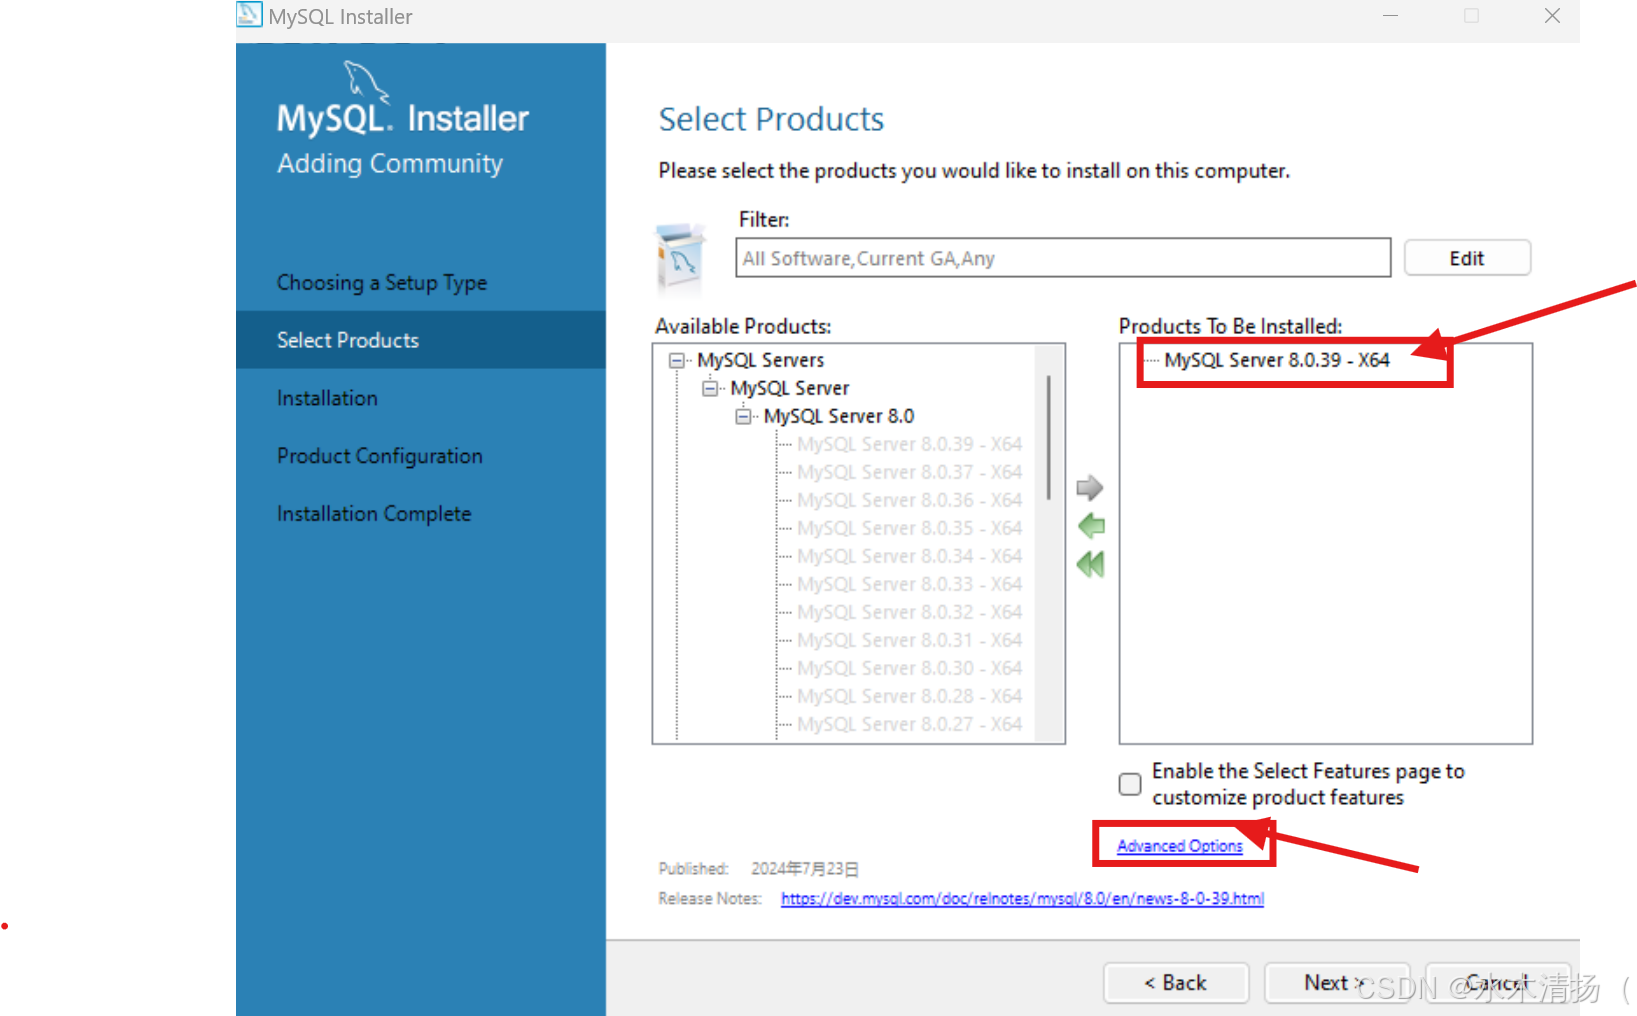Click the Filter text field
The height and width of the screenshot is (1016, 1637).
[1063, 258]
